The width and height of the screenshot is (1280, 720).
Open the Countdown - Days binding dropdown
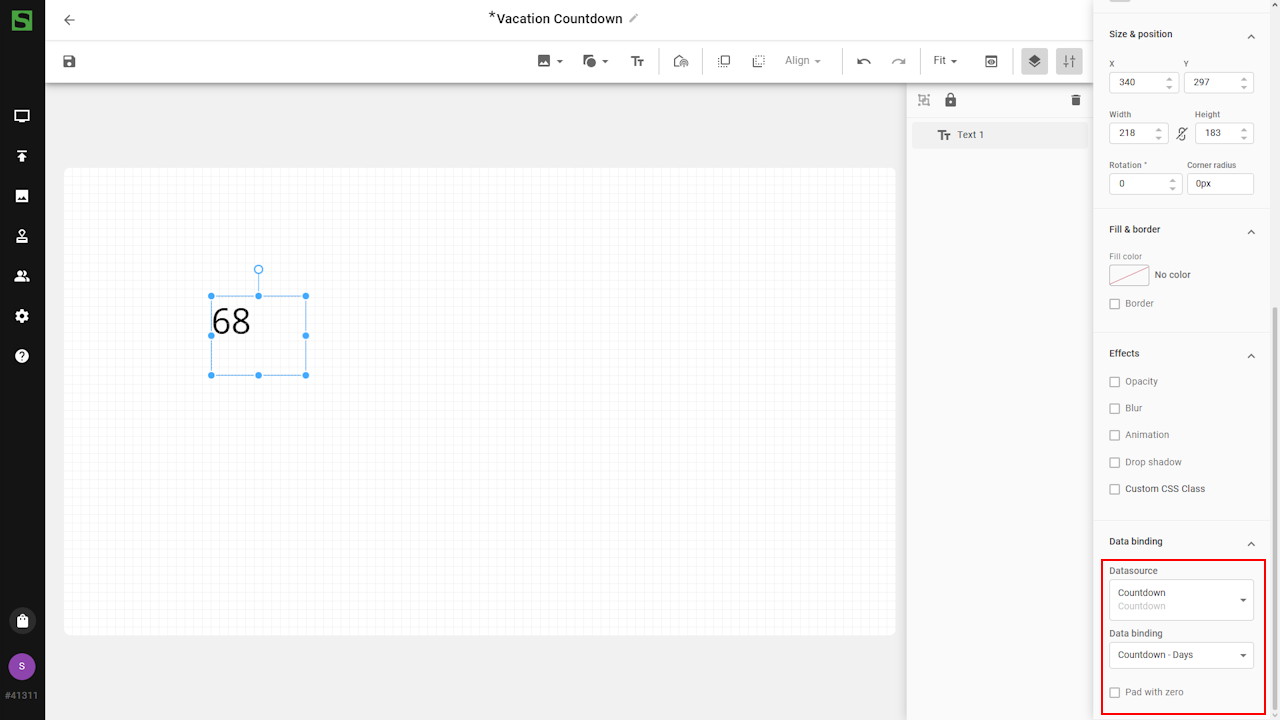pyautogui.click(x=1181, y=655)
